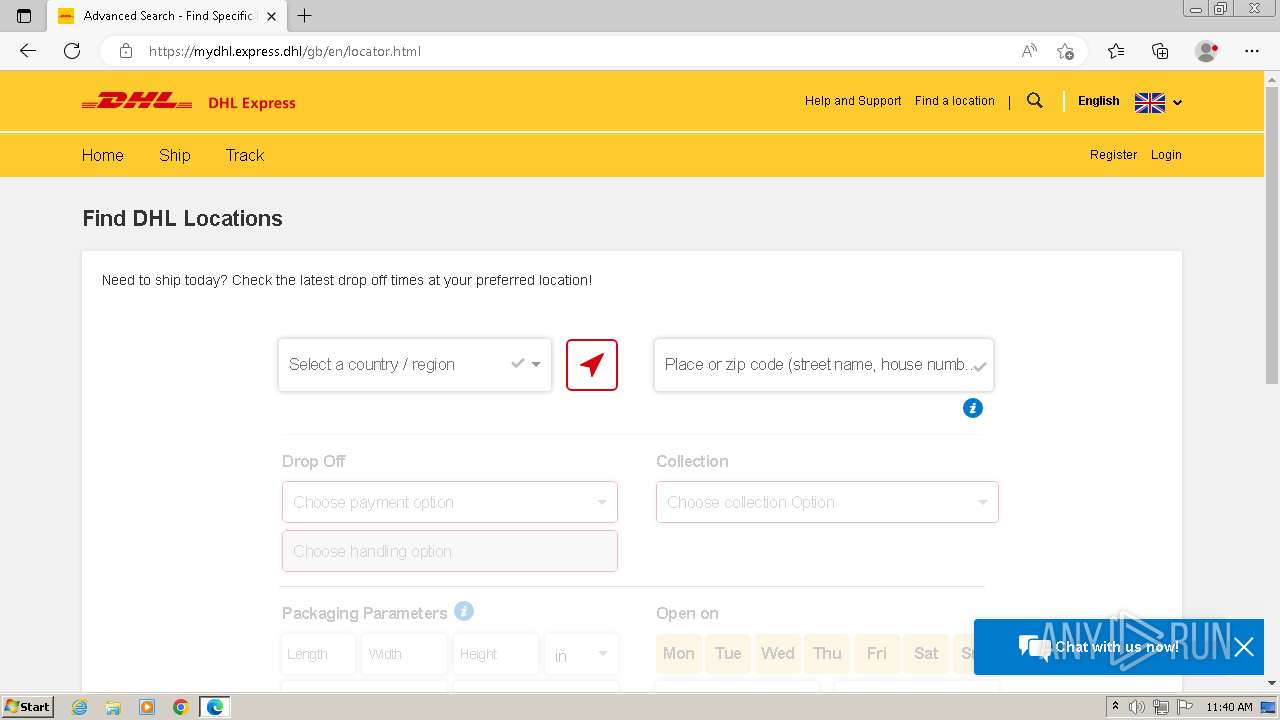Open Choose payment option dropdown
This screenshot has height=720, width=1280.
coord(450,502)
